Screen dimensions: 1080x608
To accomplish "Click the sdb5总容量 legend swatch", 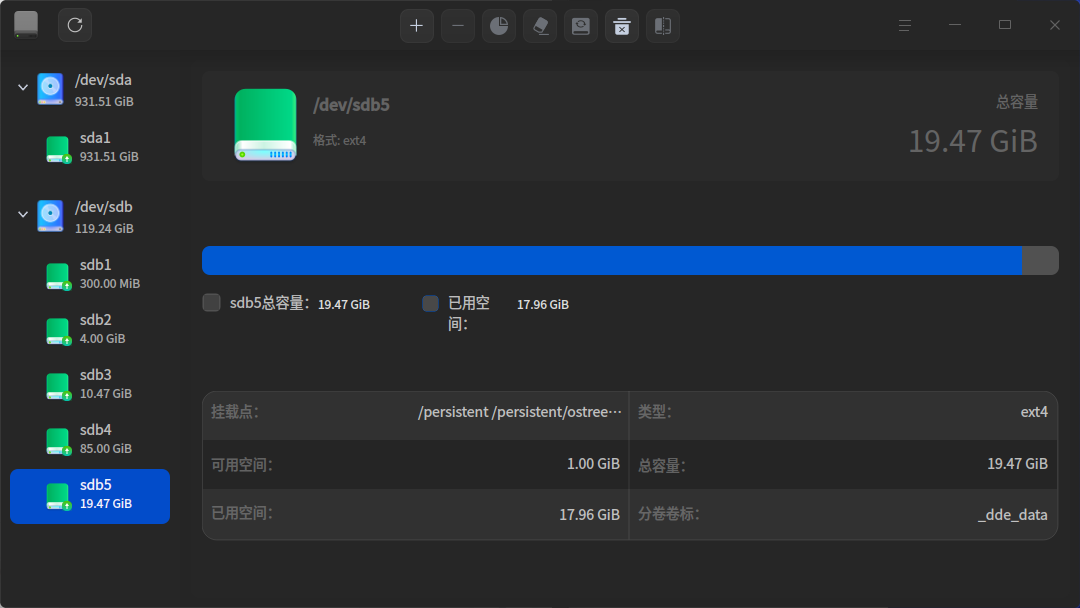I will 211,302.
